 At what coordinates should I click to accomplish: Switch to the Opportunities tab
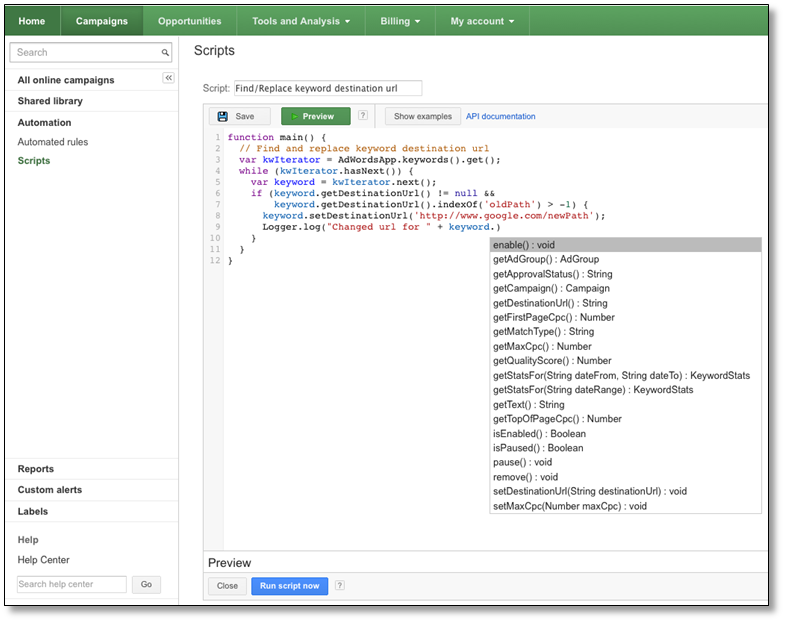click(190, 21)
